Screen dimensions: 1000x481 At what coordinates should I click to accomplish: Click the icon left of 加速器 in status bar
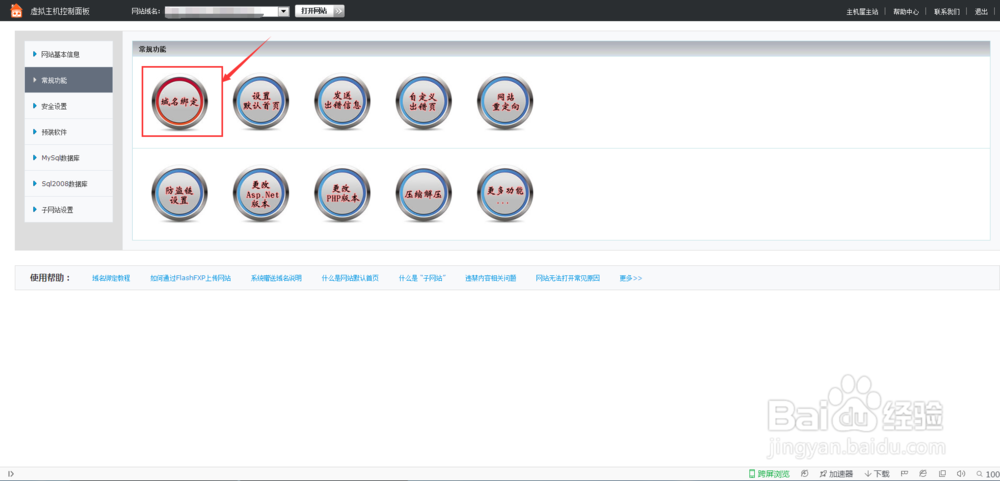coord(805,473)
